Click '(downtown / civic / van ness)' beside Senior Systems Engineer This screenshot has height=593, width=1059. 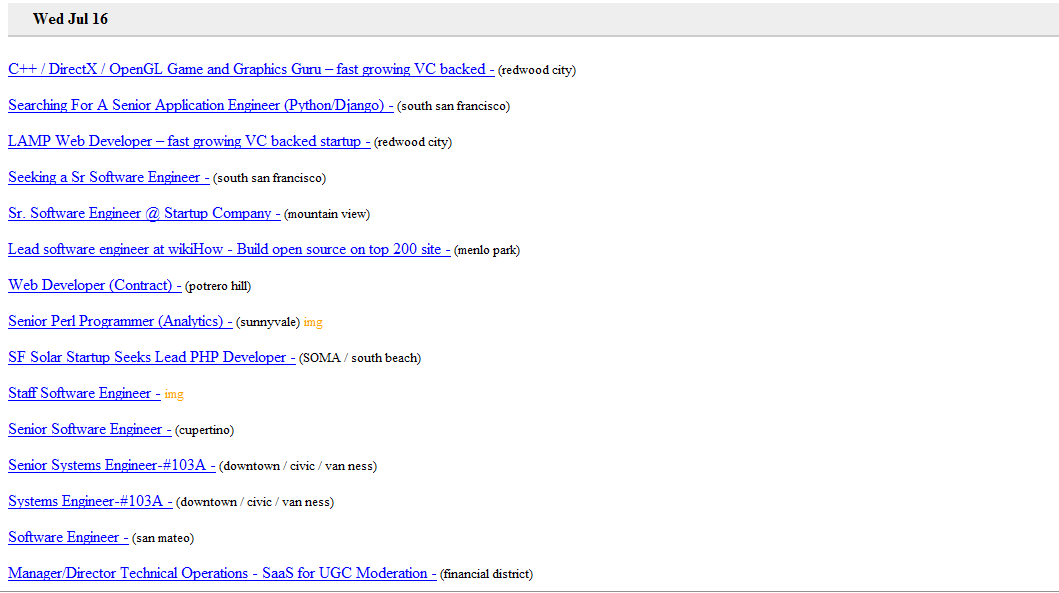click(298, 466)
